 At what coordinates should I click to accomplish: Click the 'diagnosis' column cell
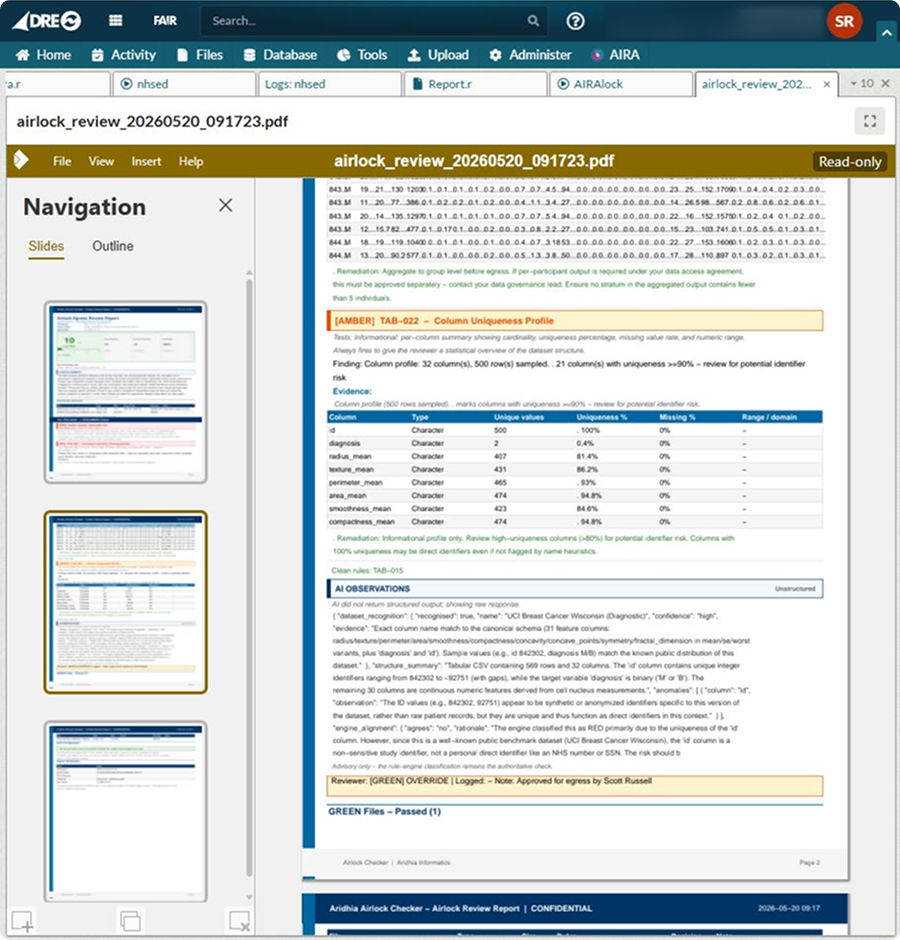pos(345,443)
